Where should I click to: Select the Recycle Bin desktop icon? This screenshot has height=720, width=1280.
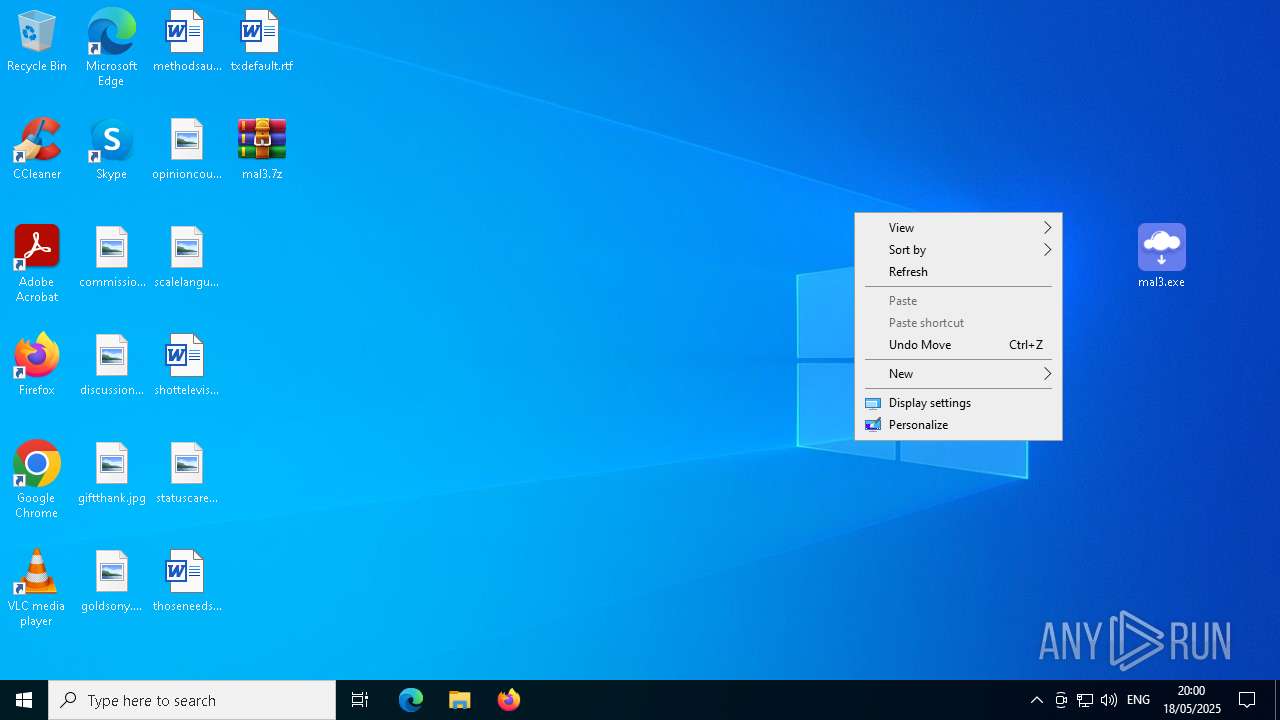click(37, 42)
